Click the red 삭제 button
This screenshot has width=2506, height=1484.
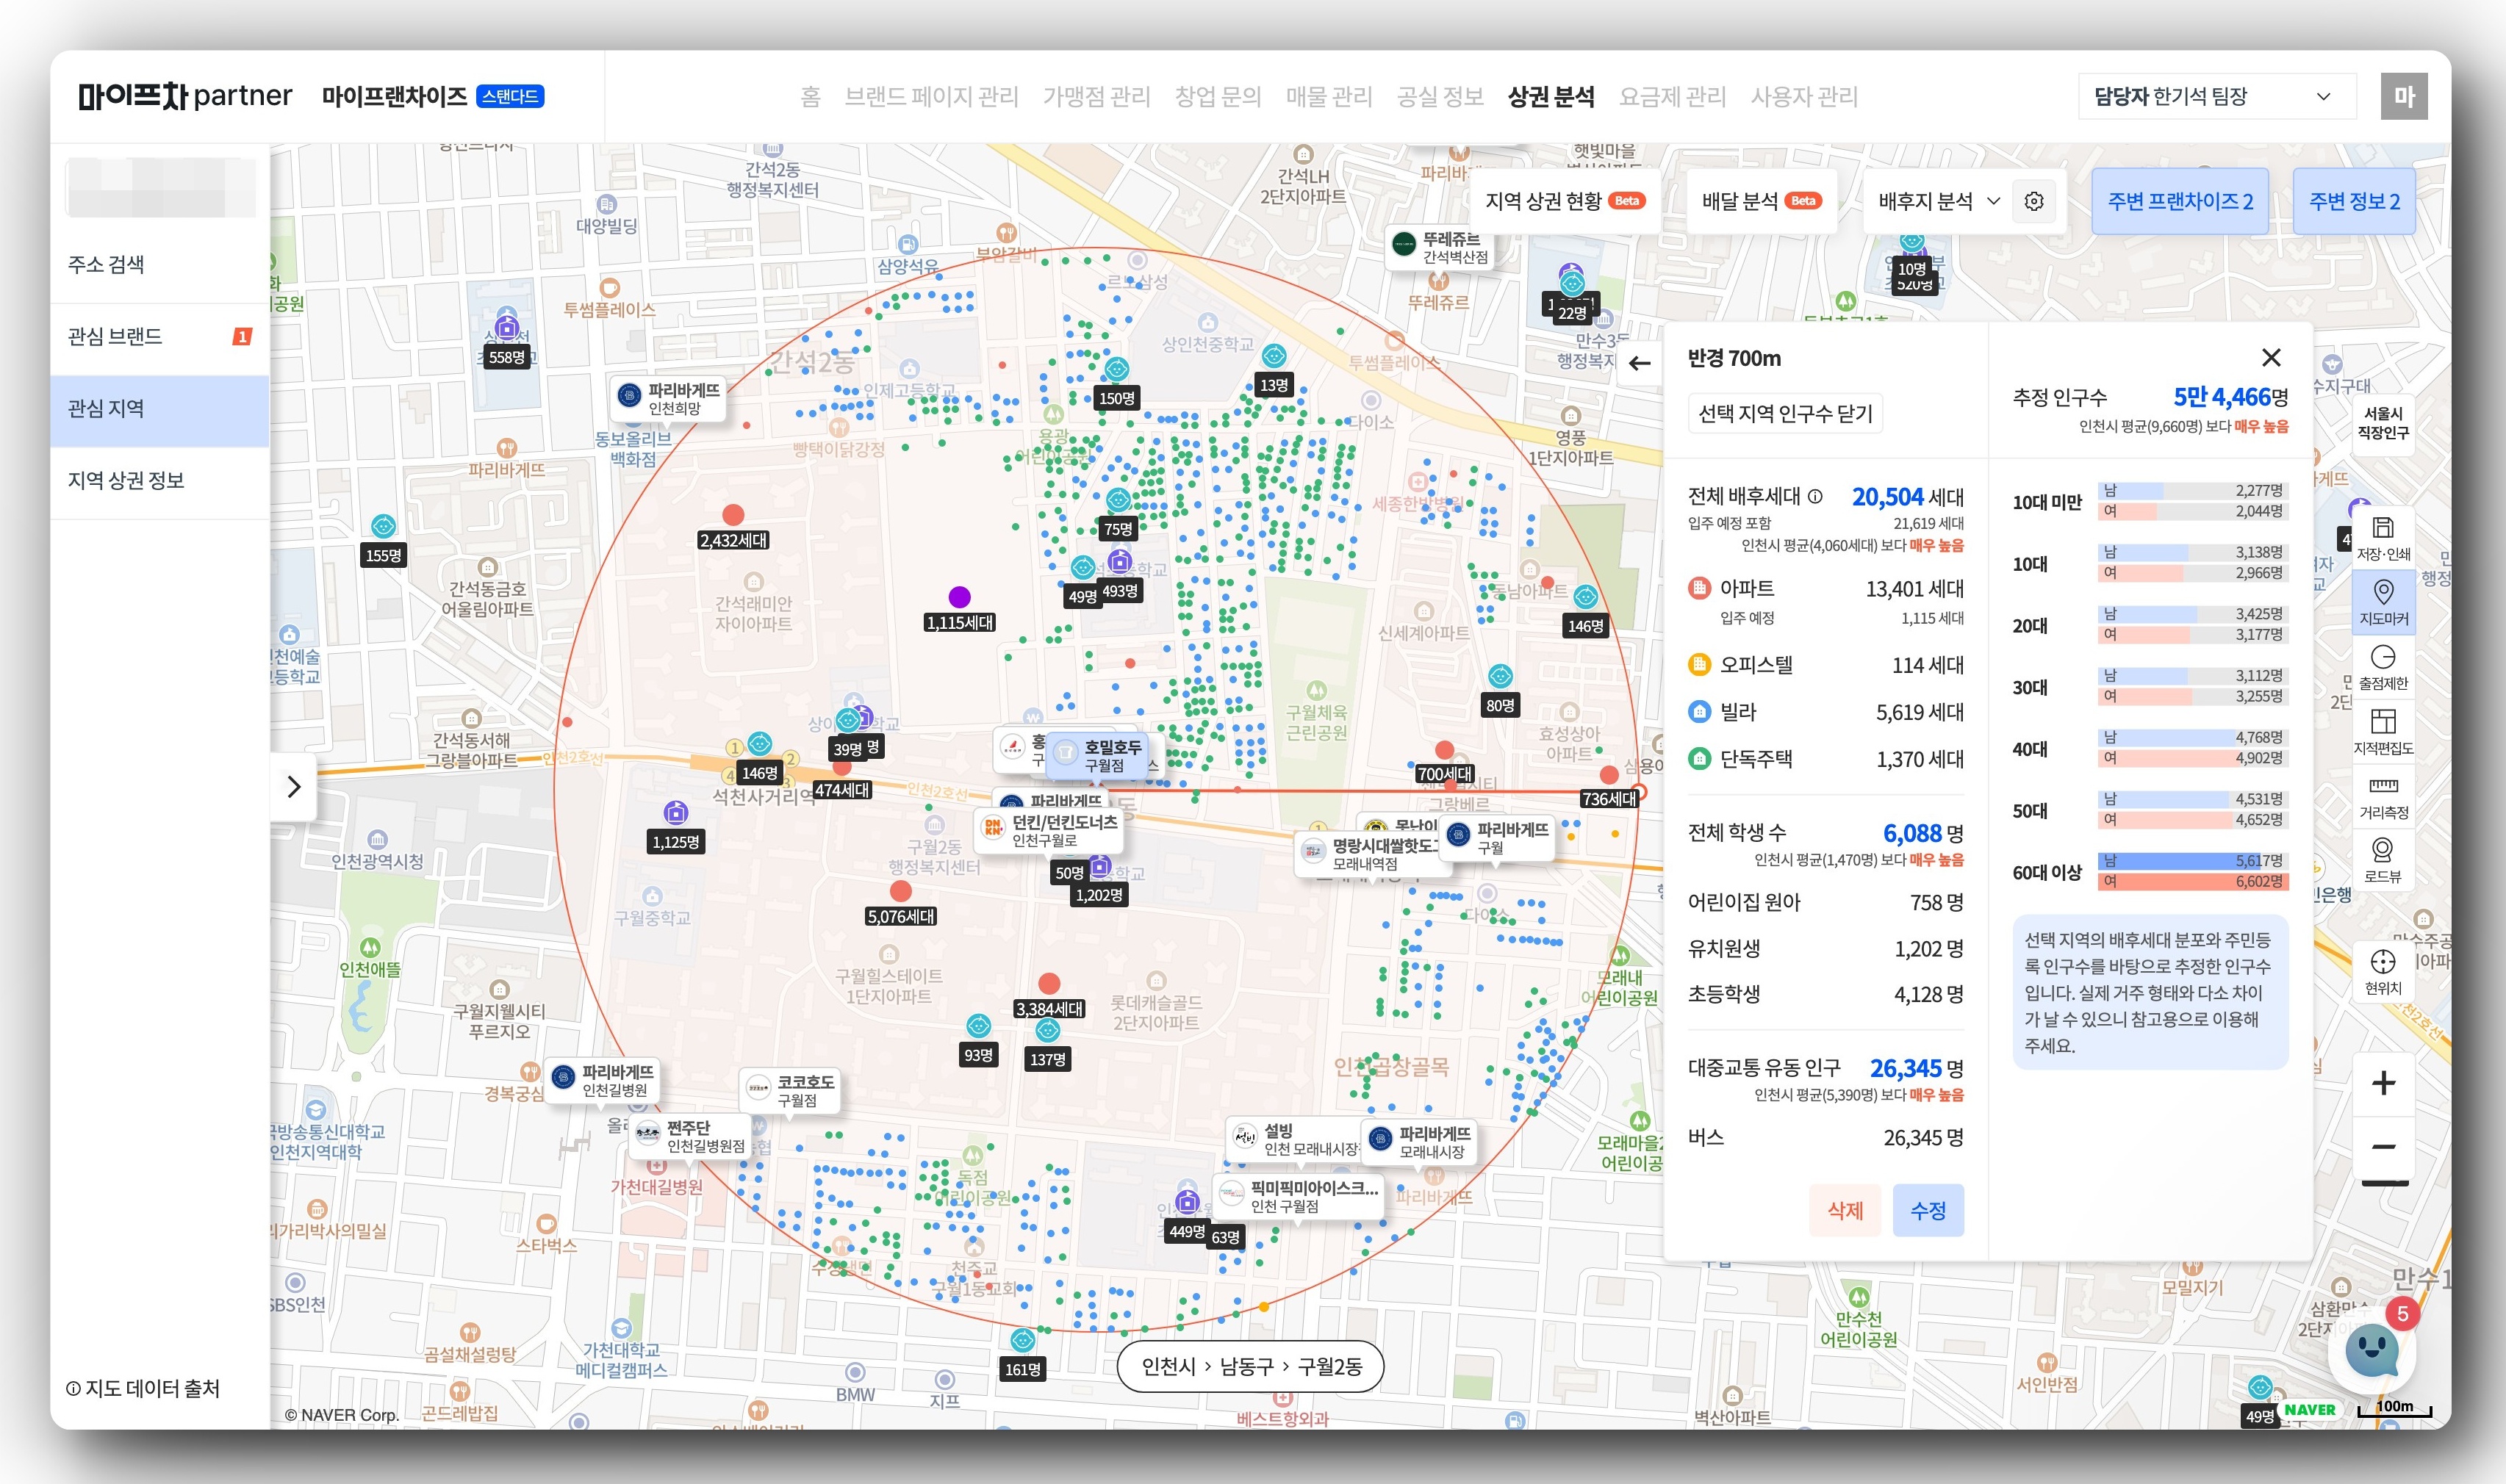[1845, 1210]
